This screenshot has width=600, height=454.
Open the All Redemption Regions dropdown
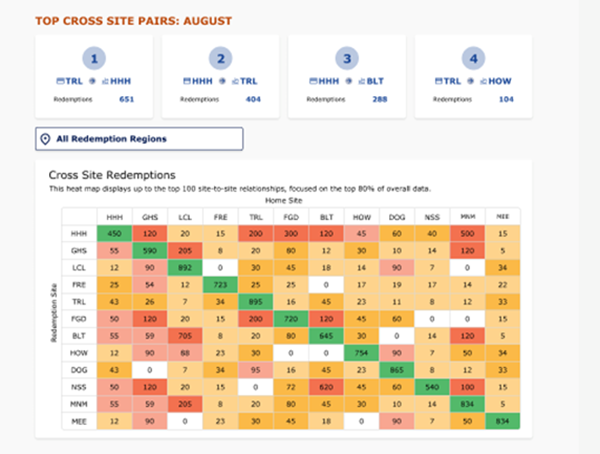click(x=139, y=139)
